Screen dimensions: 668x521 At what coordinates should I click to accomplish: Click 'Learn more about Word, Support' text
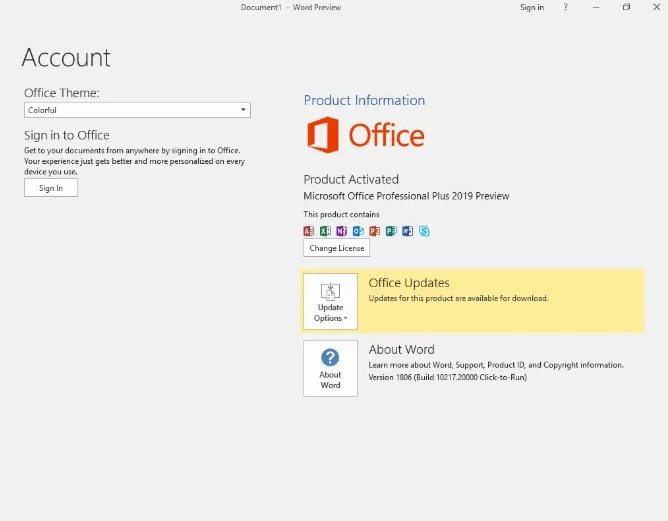point(496,365)
